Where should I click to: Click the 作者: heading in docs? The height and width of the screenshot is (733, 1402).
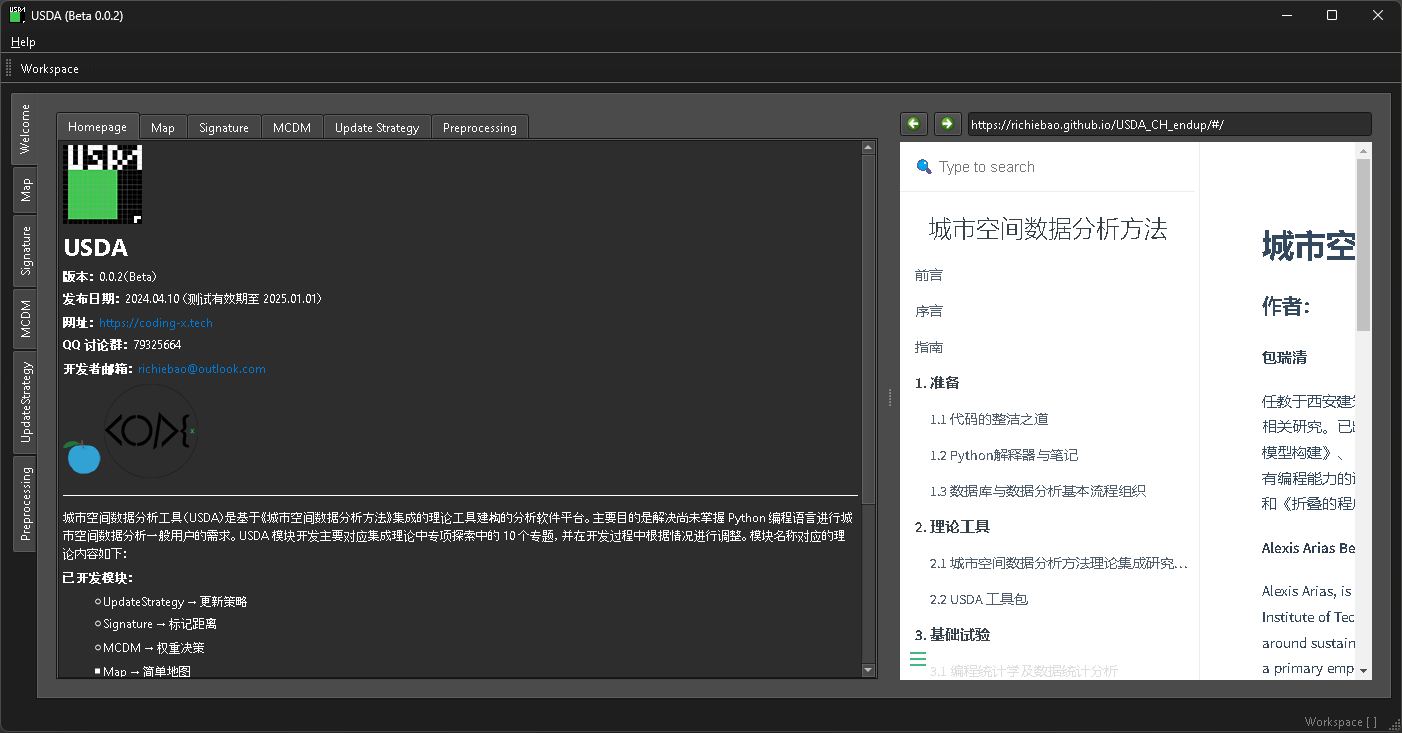[1286, 306]
